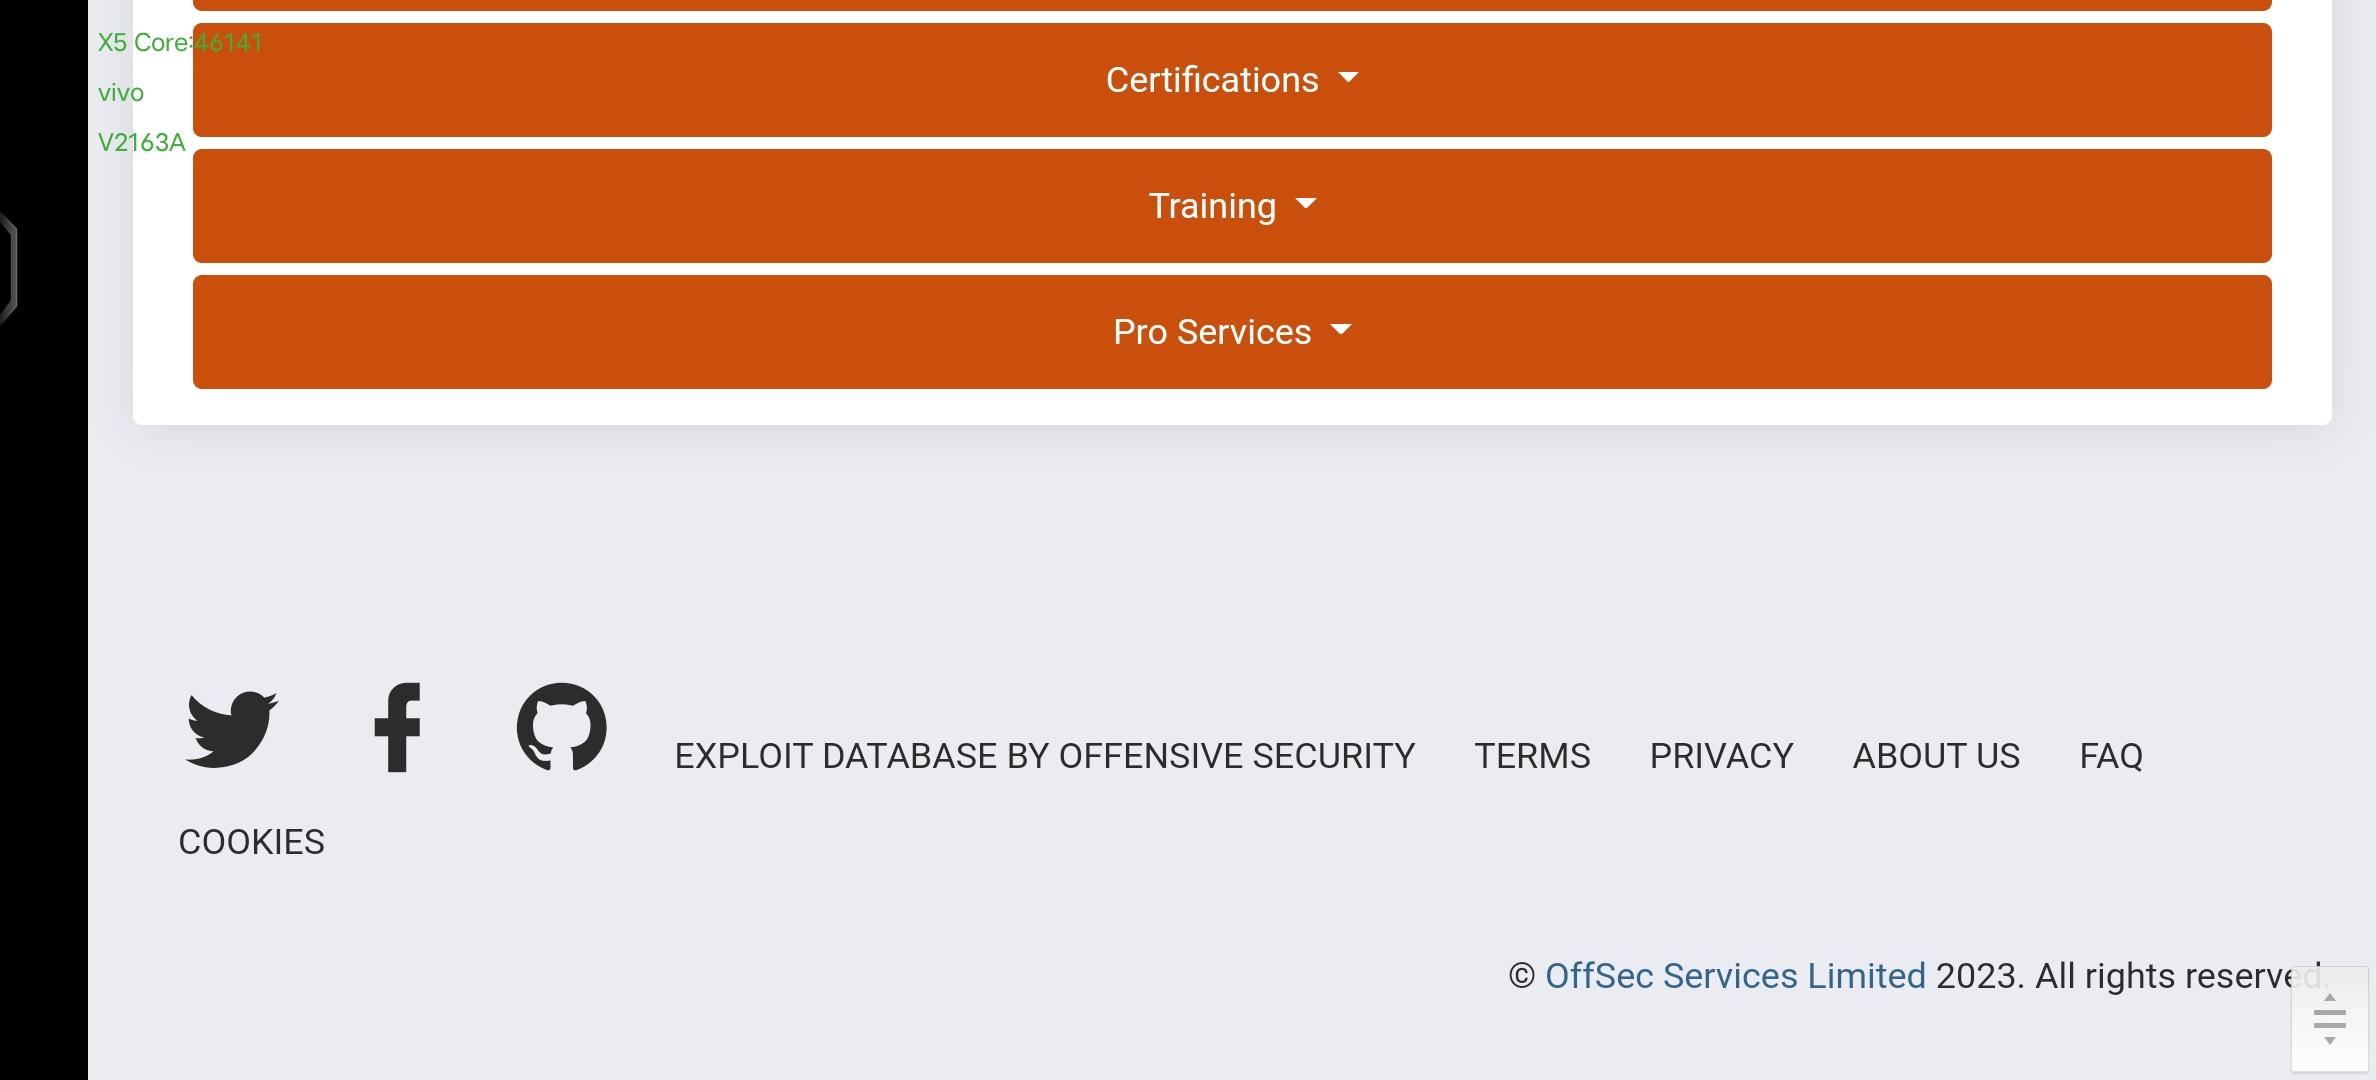Expand the Training dropdown
The image size is (2376, 1080).
coord(1231,206)
